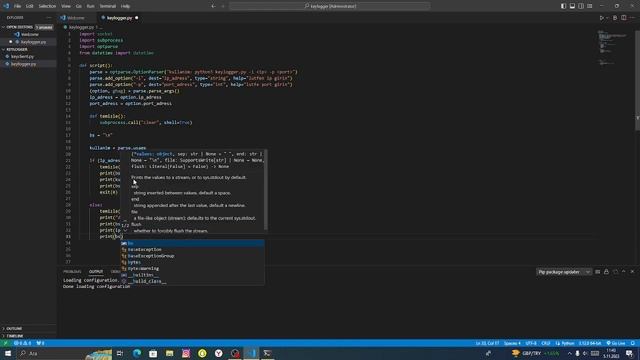Click the clear output list icon
640x360 pixels.
pos(598,272)
